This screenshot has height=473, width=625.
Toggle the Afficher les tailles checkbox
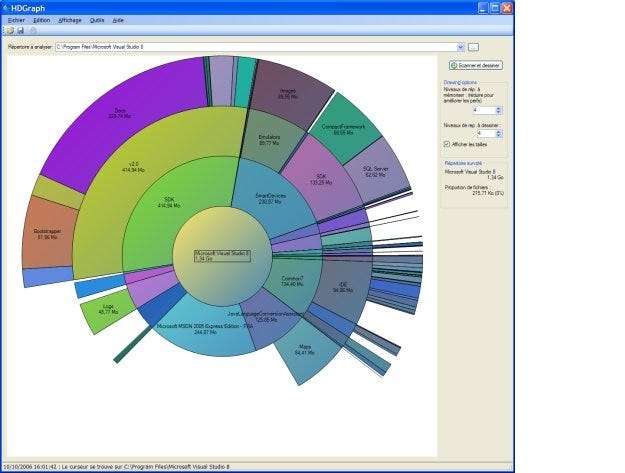[446, 144]
